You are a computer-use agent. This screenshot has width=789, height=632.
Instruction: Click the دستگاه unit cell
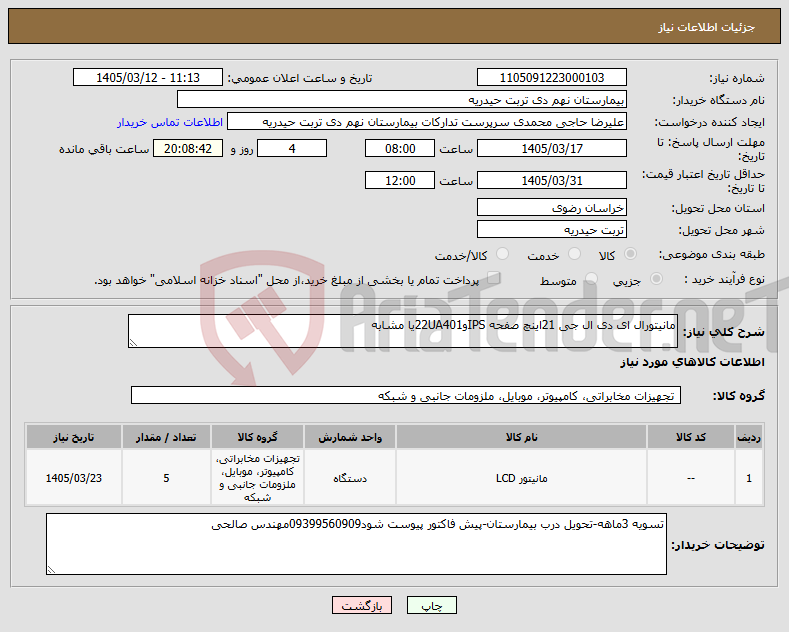pyautogui.click(x=350, y=478)
